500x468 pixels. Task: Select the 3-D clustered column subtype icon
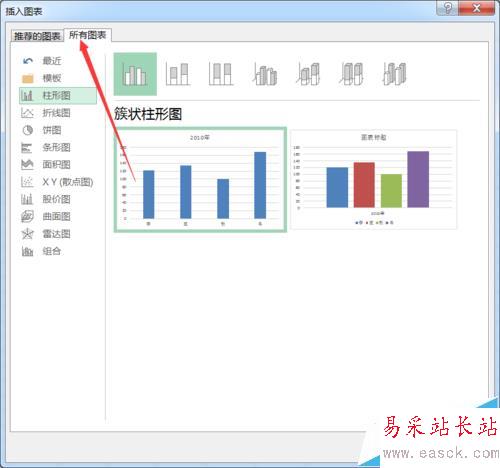[x=265, y=74]
